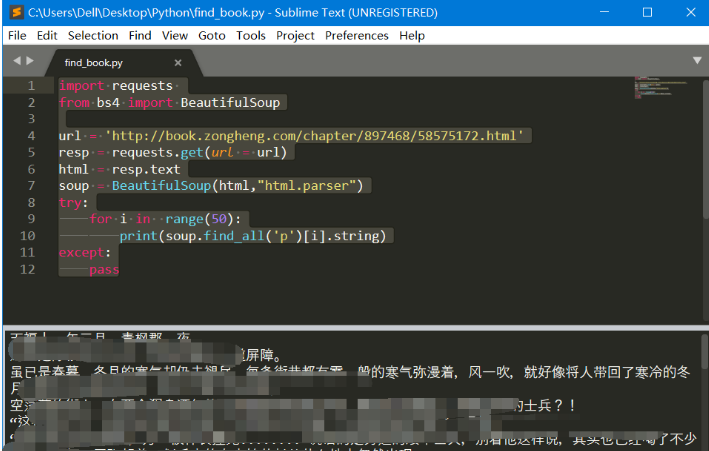Click the output panel vertical scrollbar
The image size is (709, 451).
pos(703,390)
